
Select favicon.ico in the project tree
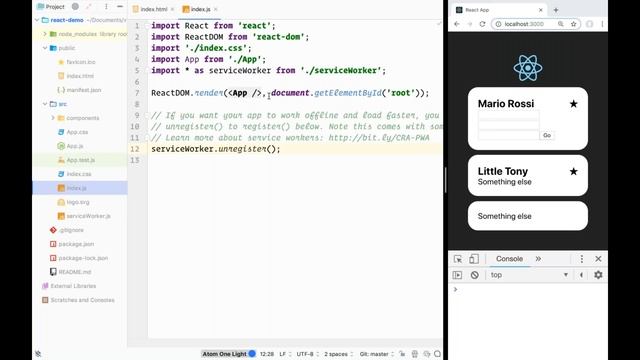coord(76,62)
